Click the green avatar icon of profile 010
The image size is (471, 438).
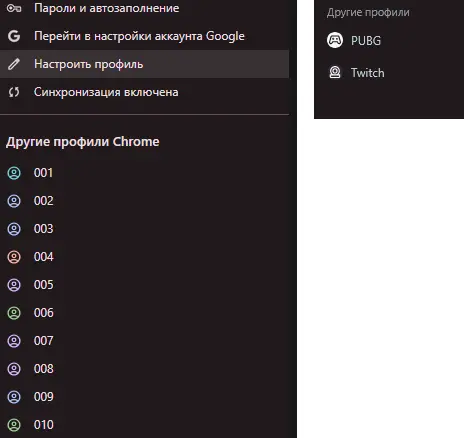click(14, 425)
